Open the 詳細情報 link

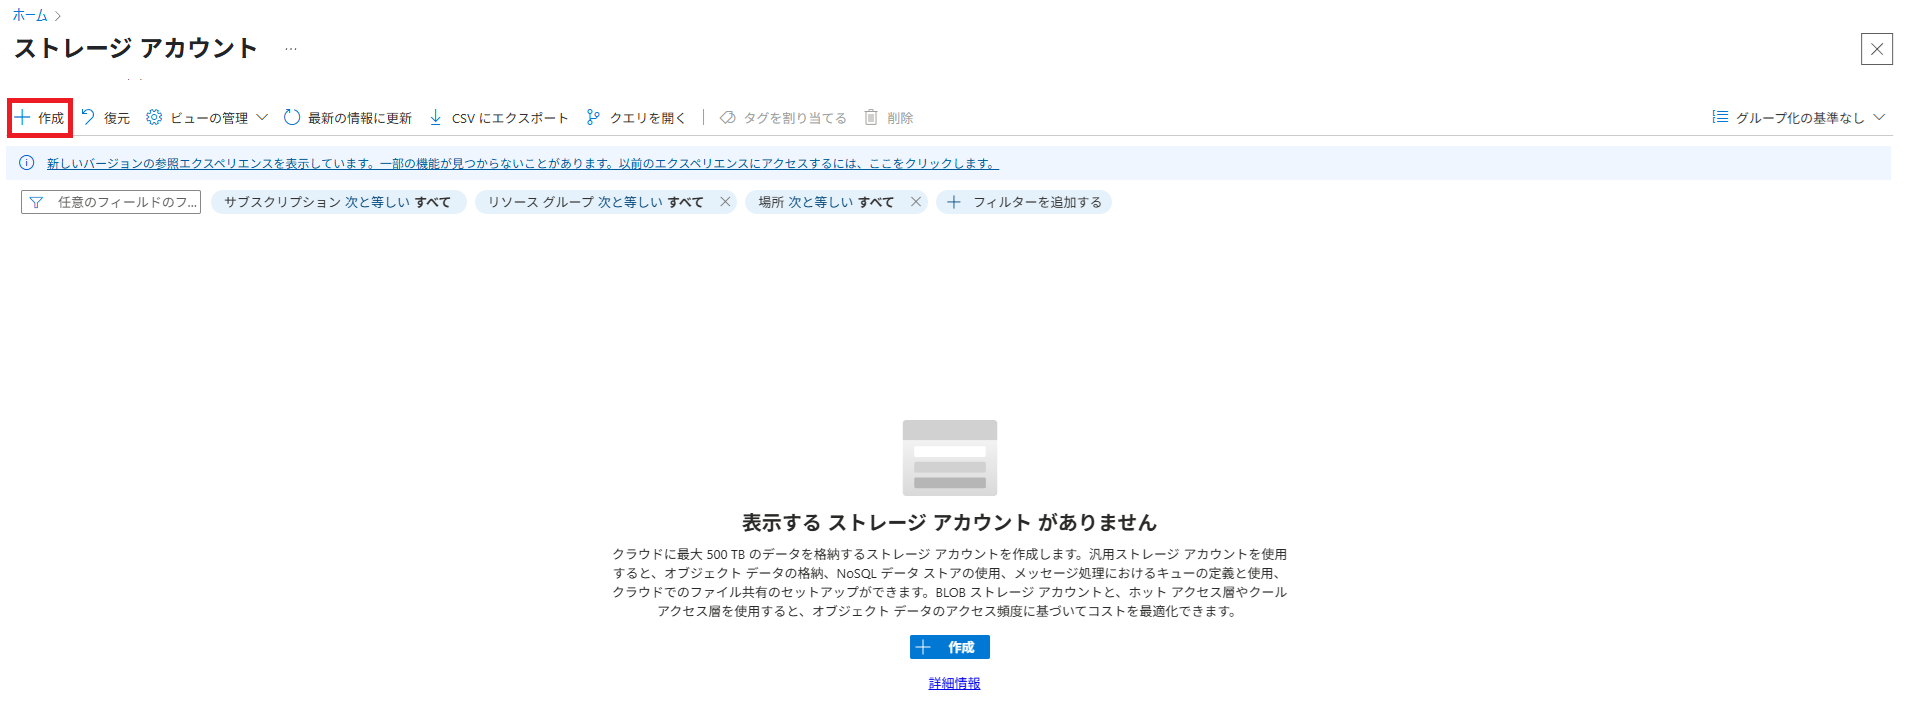[x=954, y=684]
